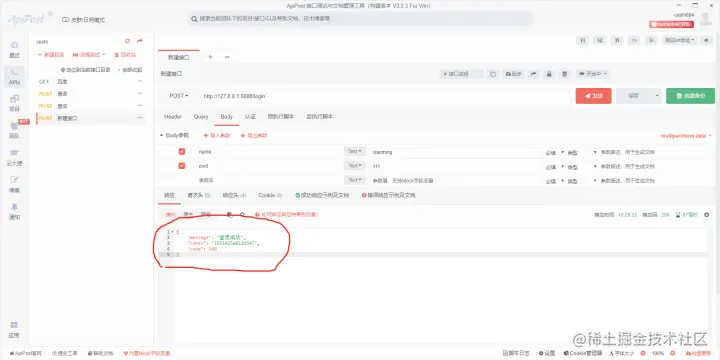Collapse the Body parameters section
The height and width of the screenshot is (360, 720).
(x=174, y=135)
